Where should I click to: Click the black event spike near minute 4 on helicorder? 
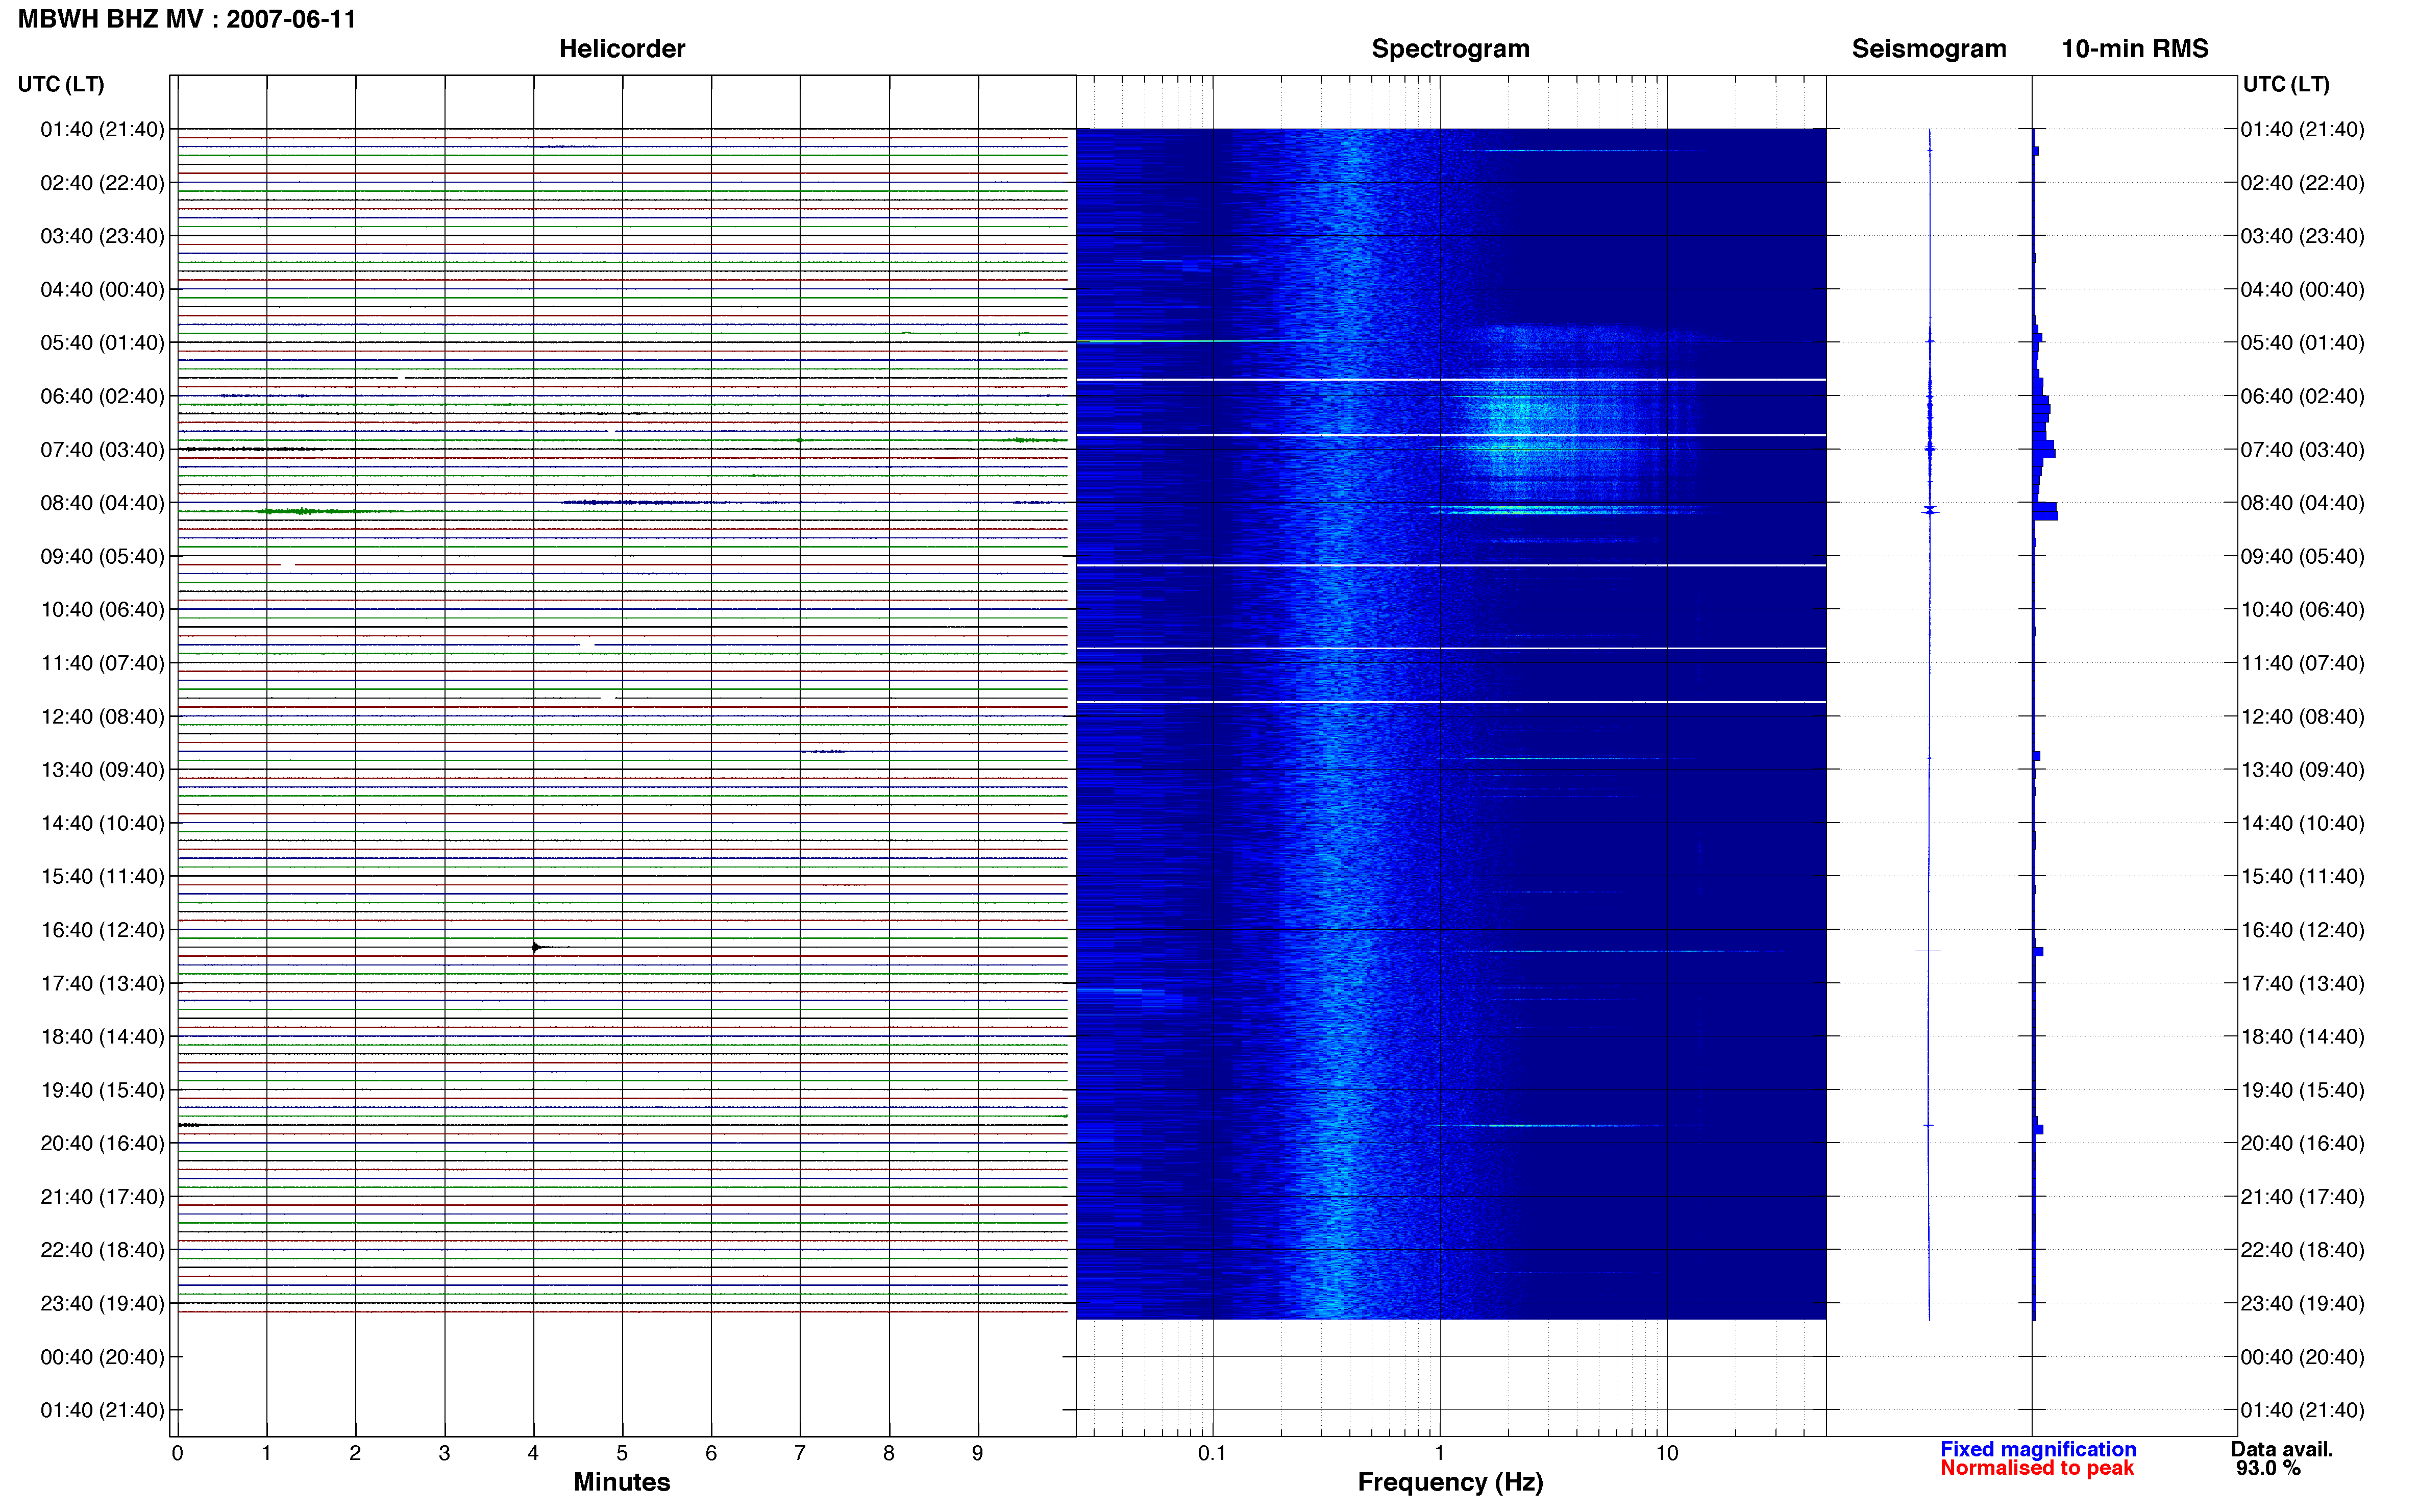click(x=537, y=947)
